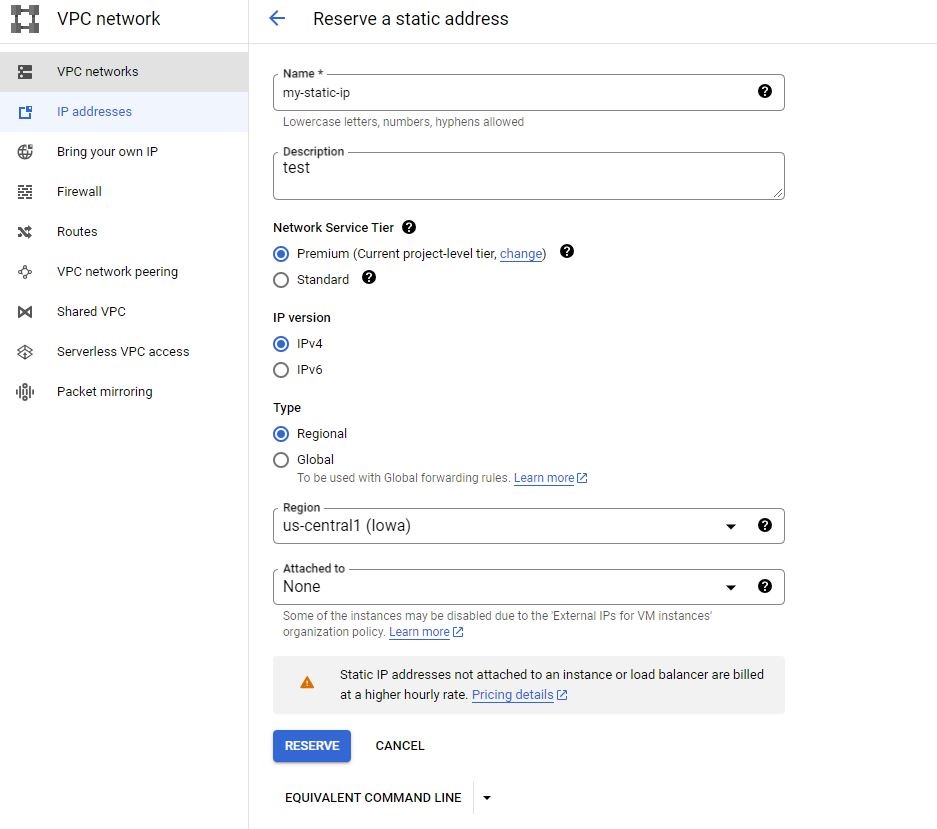Open Serverless VPC access
937x829 pixels.
[122, 351]
